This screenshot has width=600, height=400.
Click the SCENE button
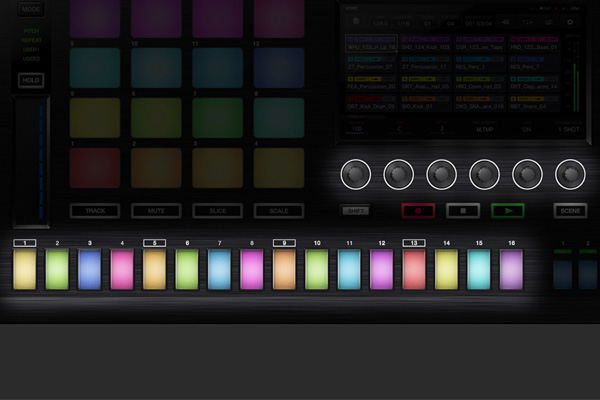click(570, 211)
